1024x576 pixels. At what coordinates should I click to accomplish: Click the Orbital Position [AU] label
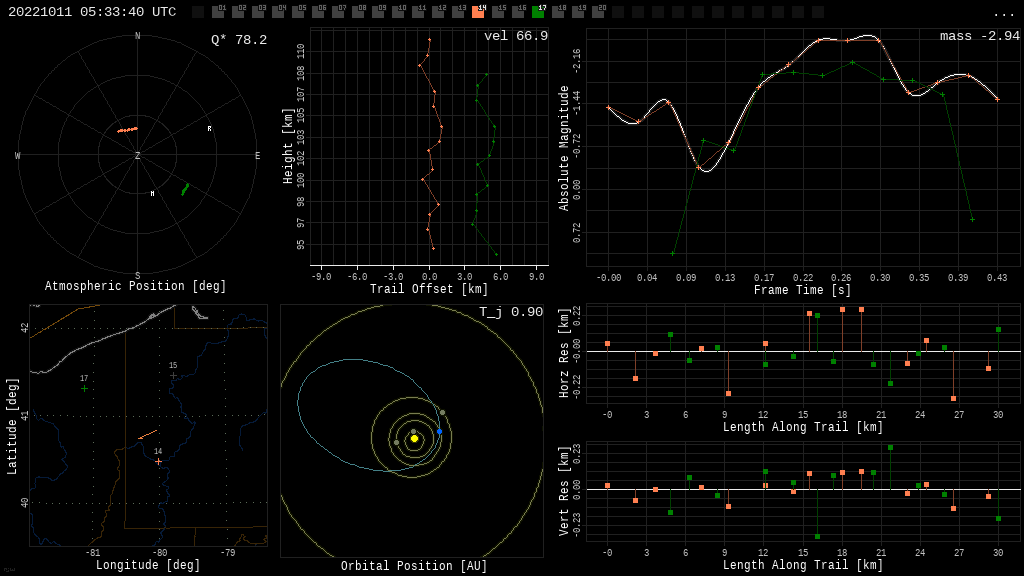point(414,566)
